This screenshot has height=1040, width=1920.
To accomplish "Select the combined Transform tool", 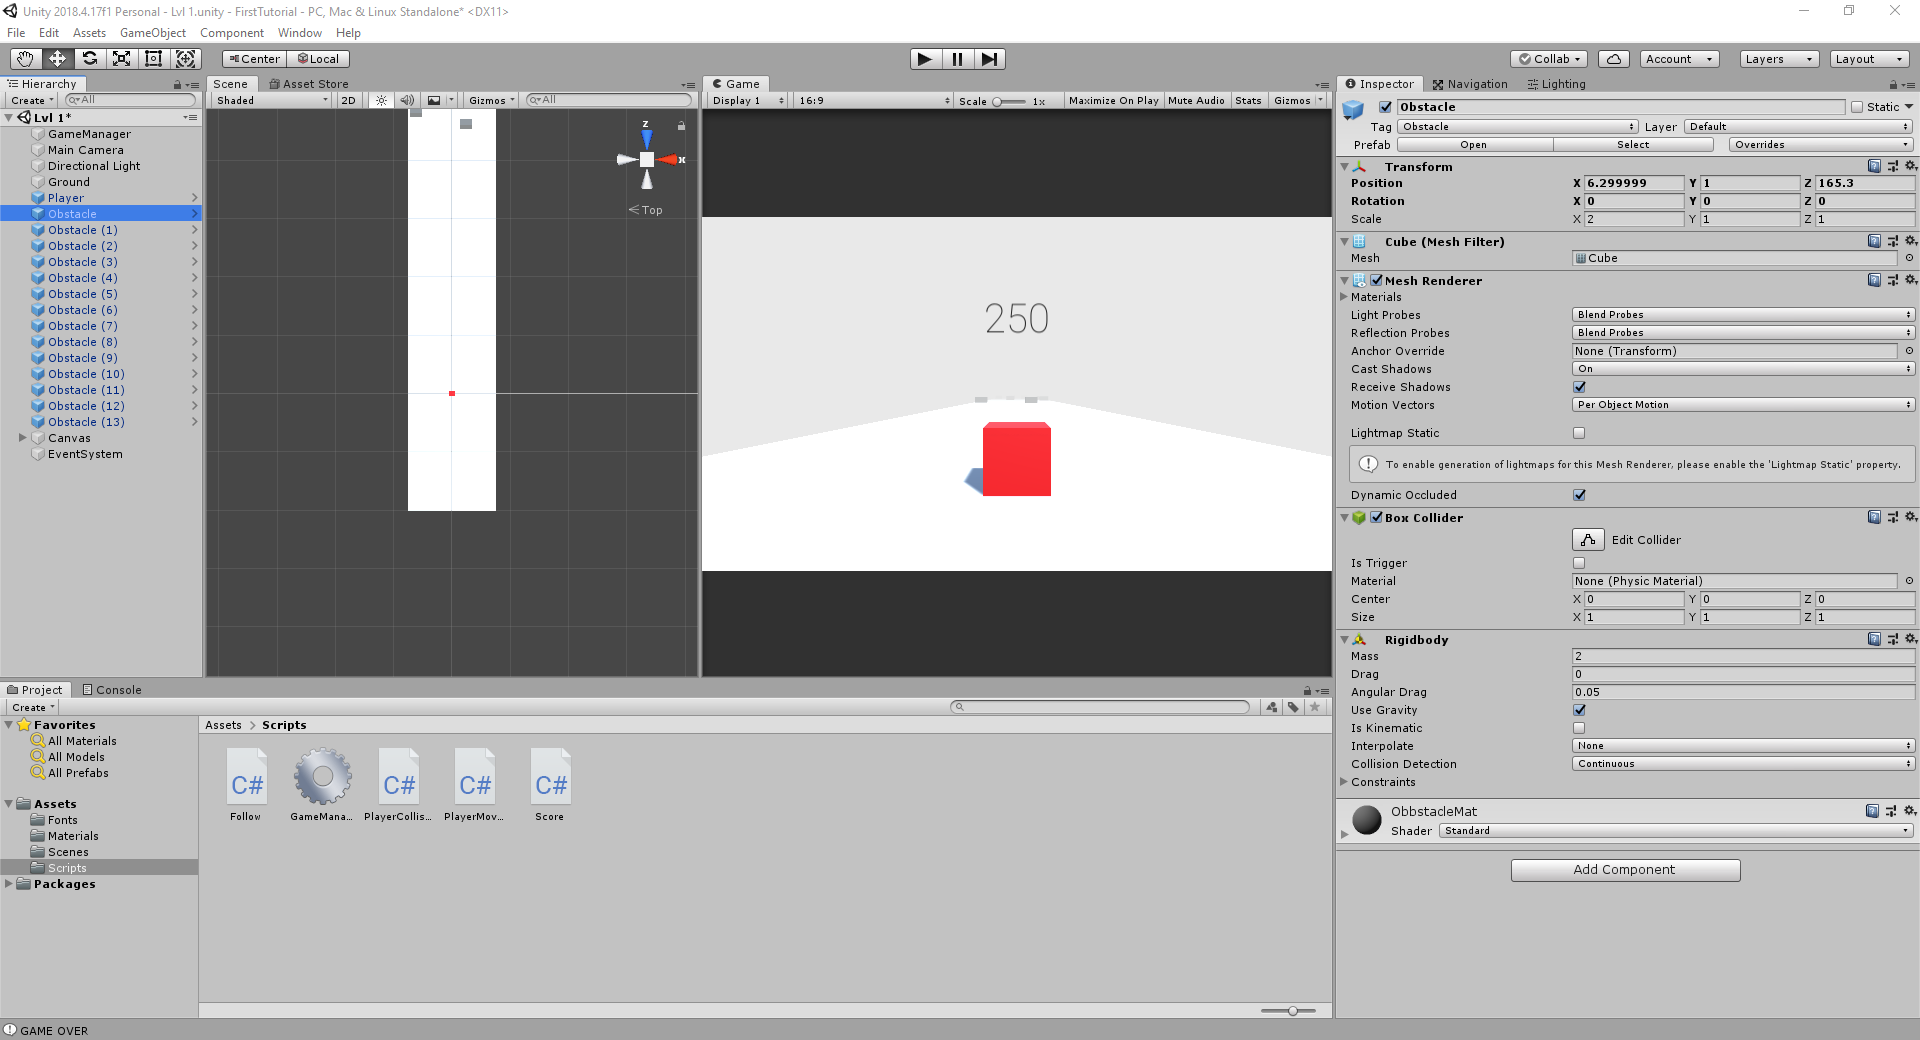I will click(186, 59).
